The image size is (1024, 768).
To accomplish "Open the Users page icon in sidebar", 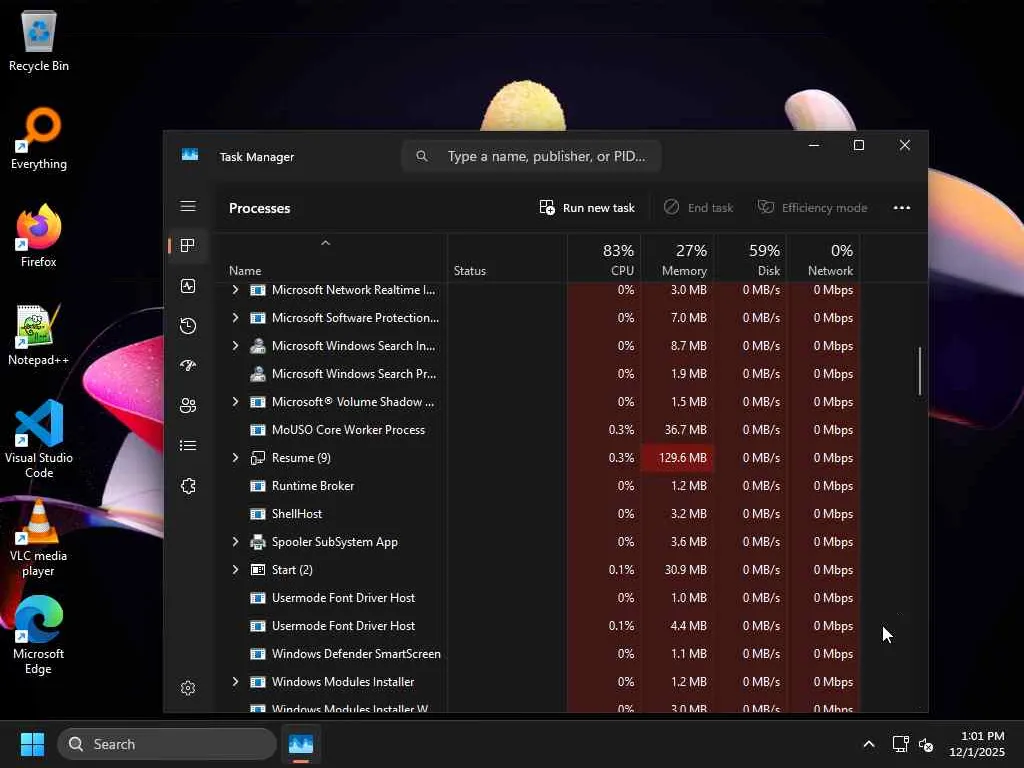I will [x=188, y=406].
